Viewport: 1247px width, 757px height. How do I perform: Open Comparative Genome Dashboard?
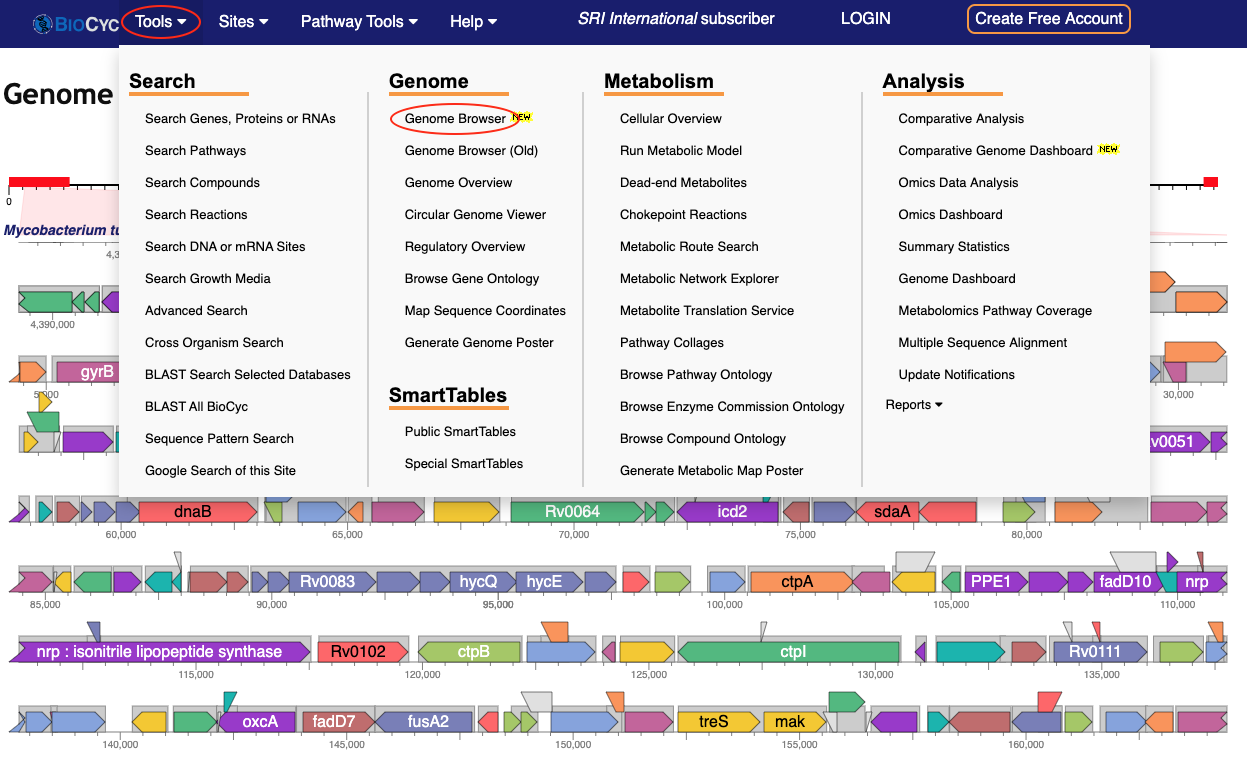click(995, 150)
